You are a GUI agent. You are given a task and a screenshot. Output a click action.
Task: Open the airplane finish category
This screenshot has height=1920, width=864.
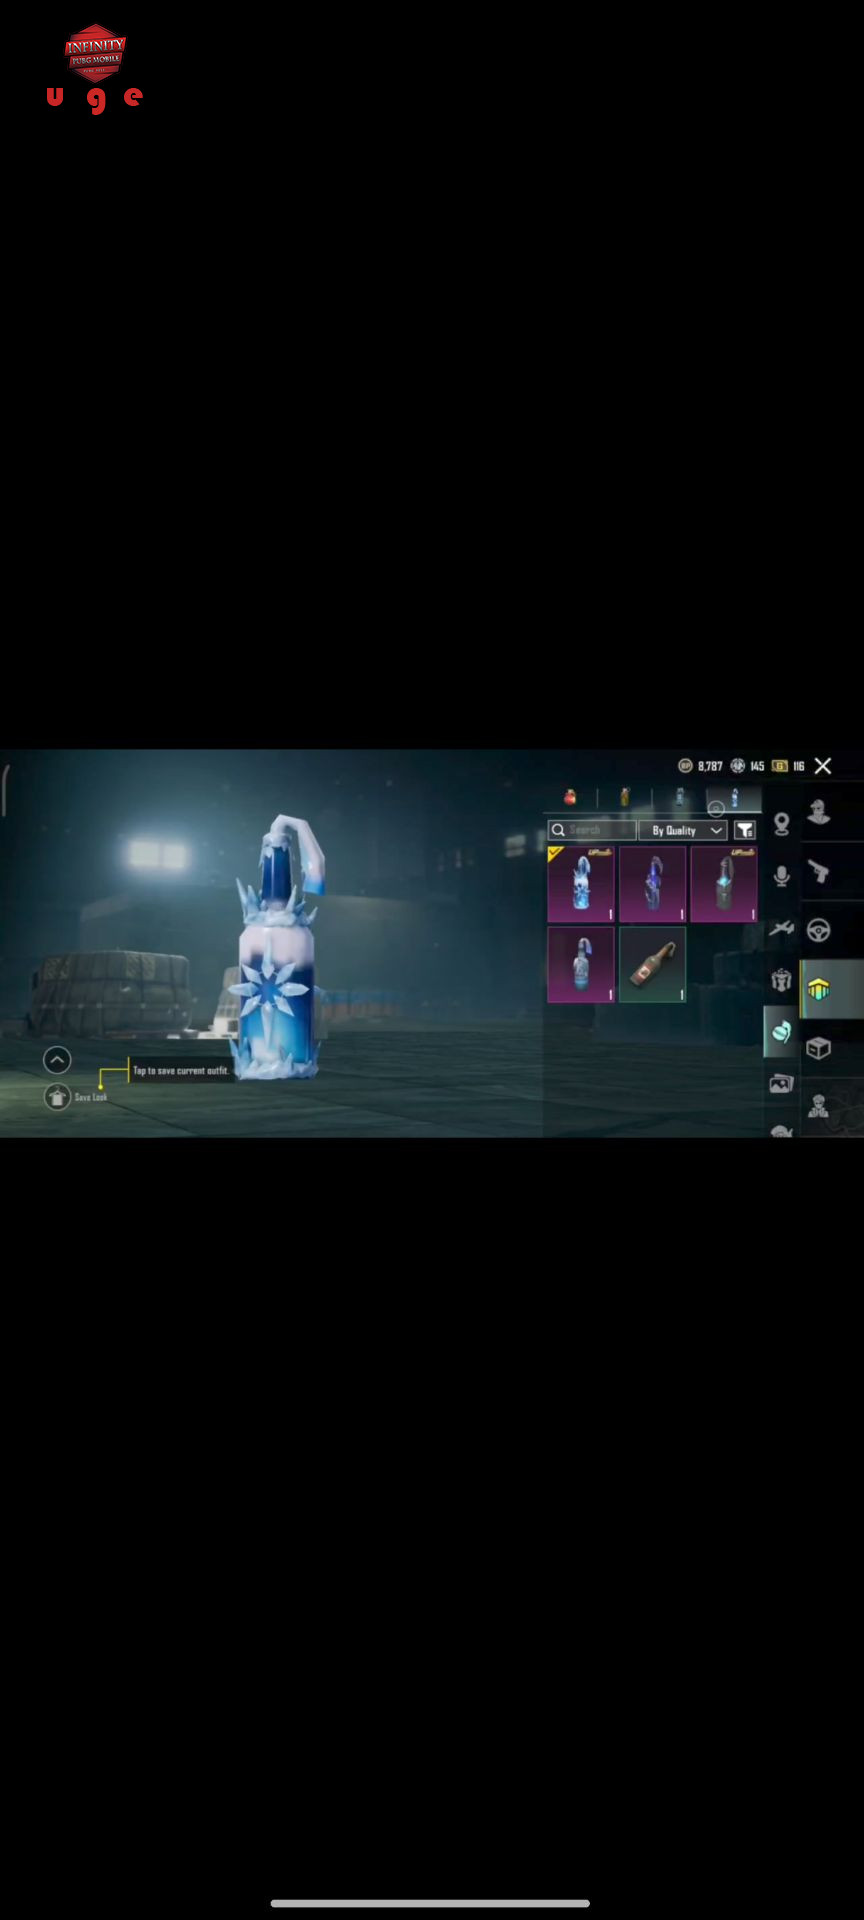(x=782, y=929)
